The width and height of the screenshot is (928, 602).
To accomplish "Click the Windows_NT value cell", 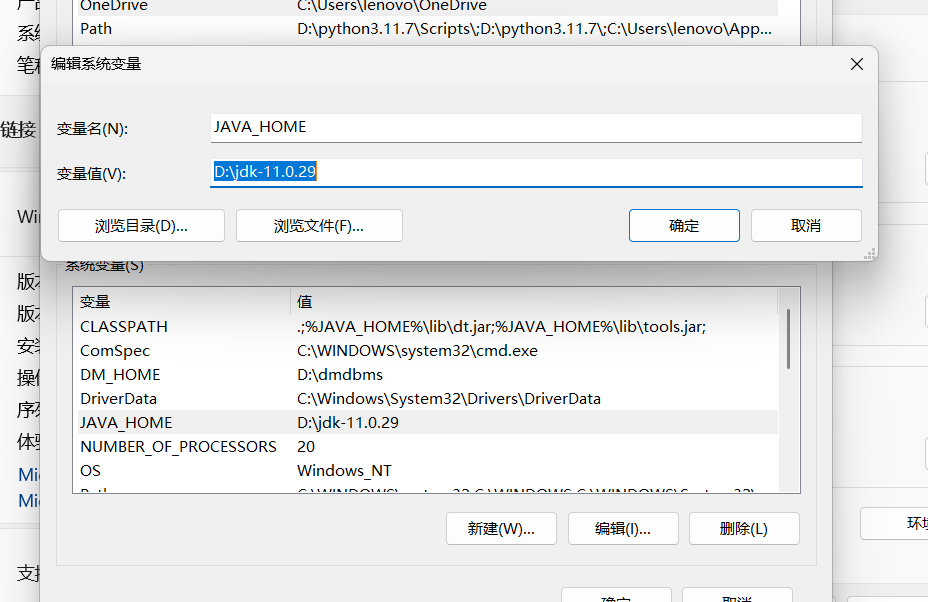I will click(344, 471).
